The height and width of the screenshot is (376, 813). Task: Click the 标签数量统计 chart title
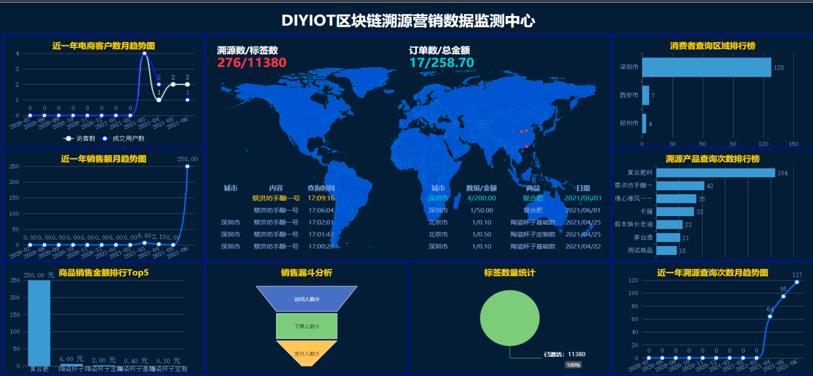[510, 272]
